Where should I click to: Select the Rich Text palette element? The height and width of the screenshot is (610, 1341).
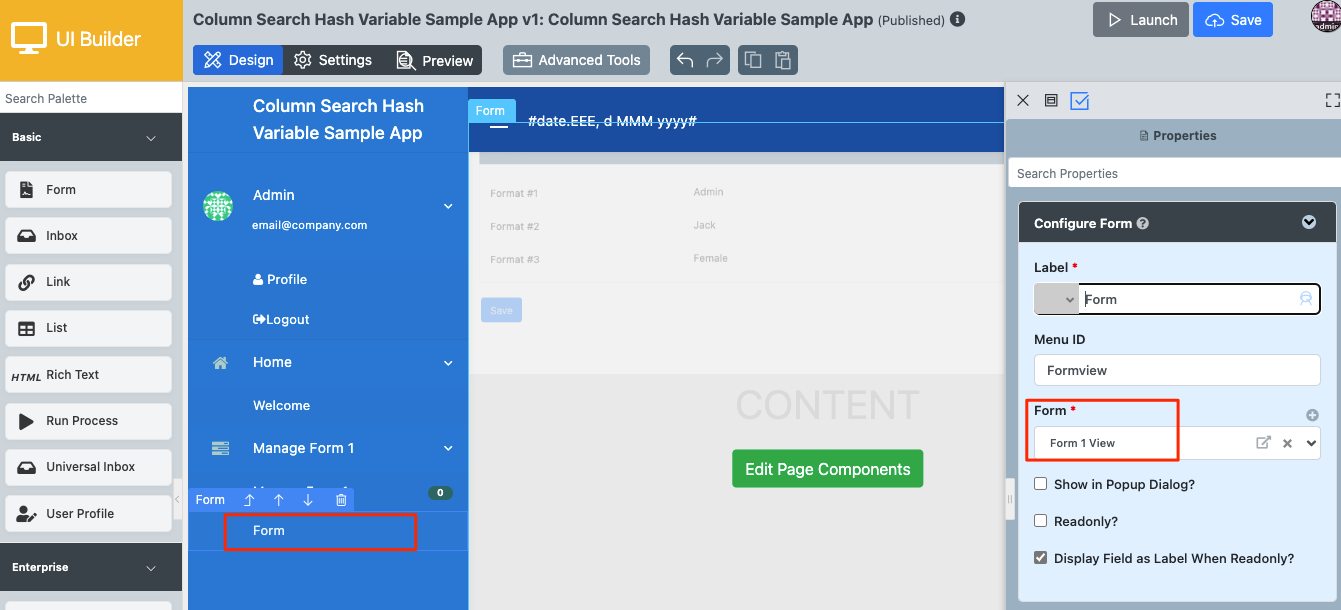88,375
